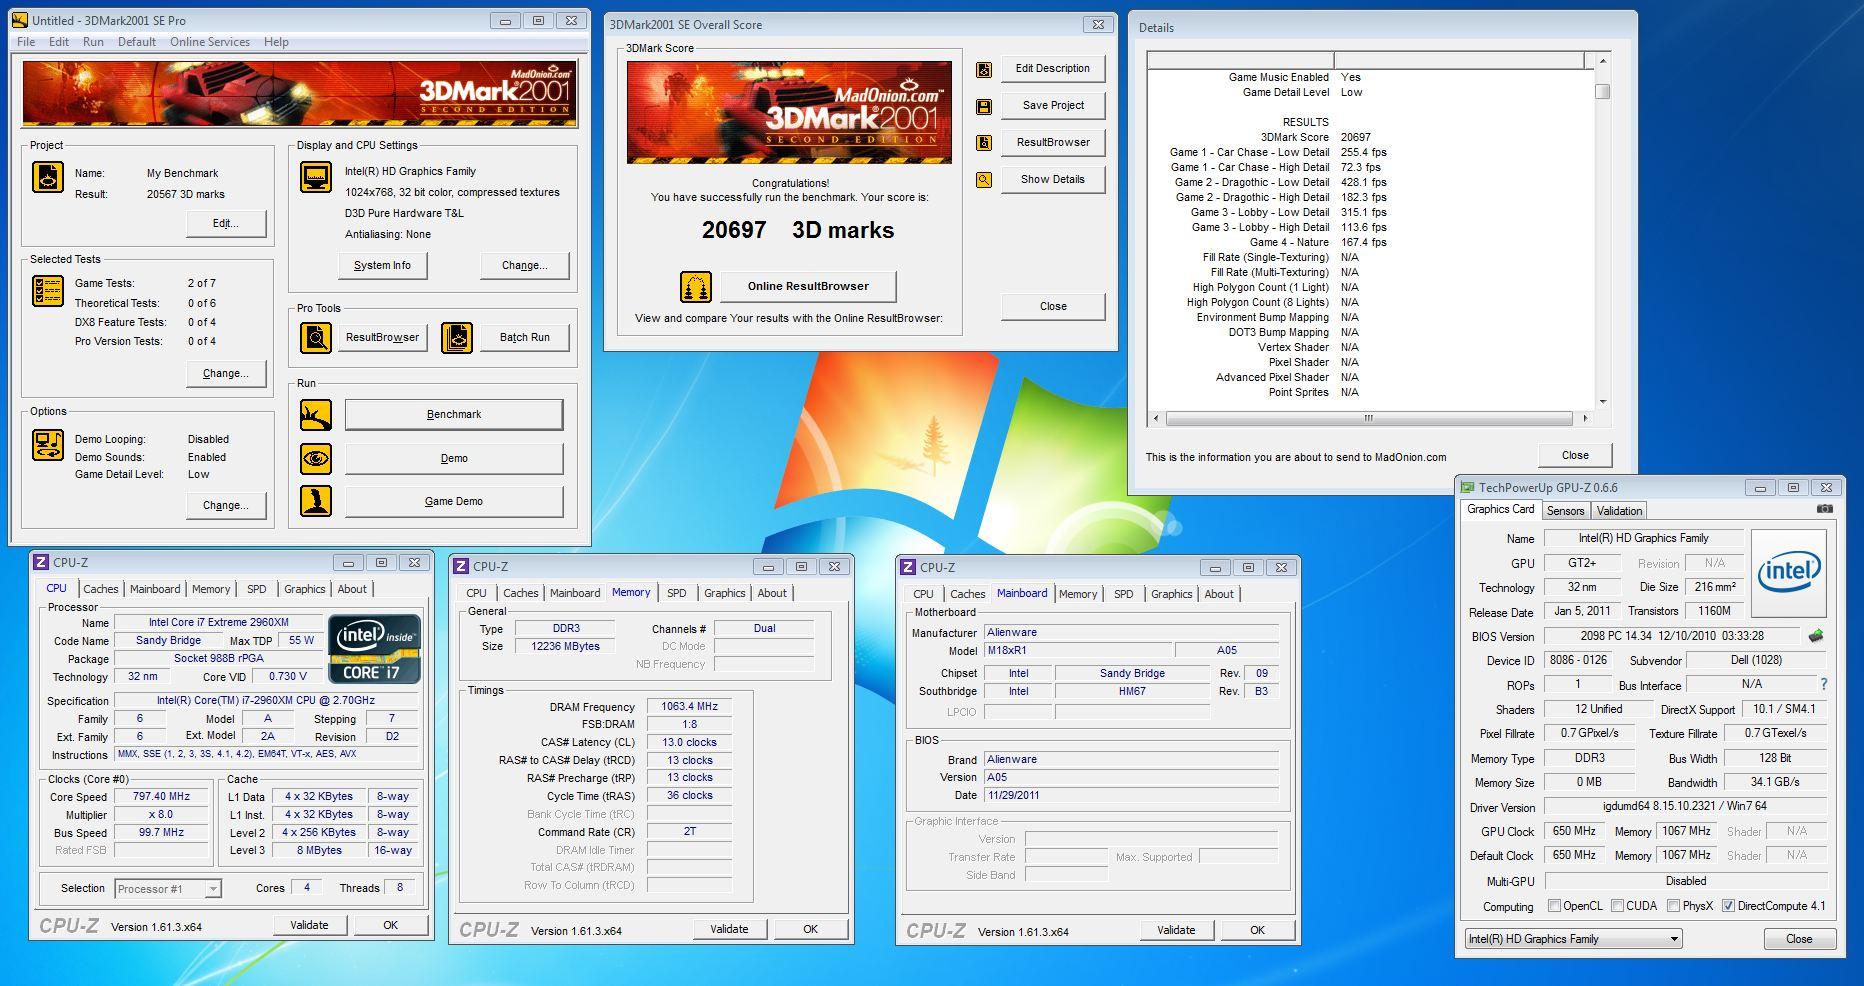Click the Driver Version field in GPU-Z
Image resolution: width=1864 pixels, height=986 pixels.
point(1685,806)
